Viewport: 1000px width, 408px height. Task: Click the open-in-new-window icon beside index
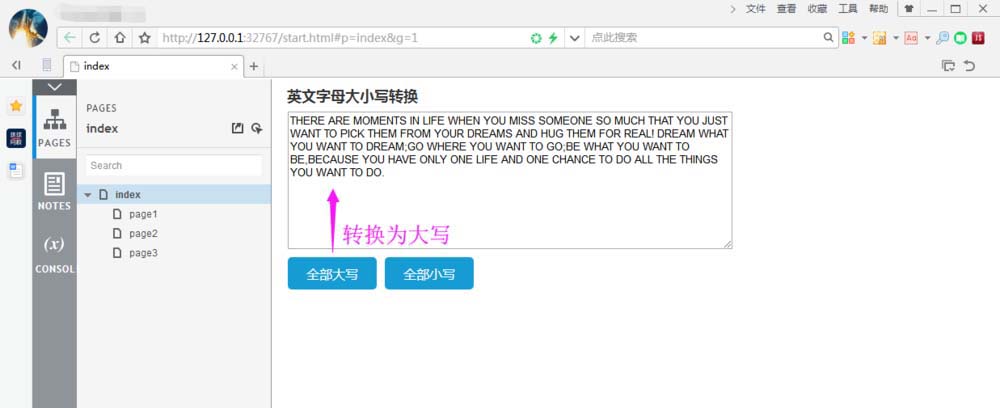(x=237, y=128)
